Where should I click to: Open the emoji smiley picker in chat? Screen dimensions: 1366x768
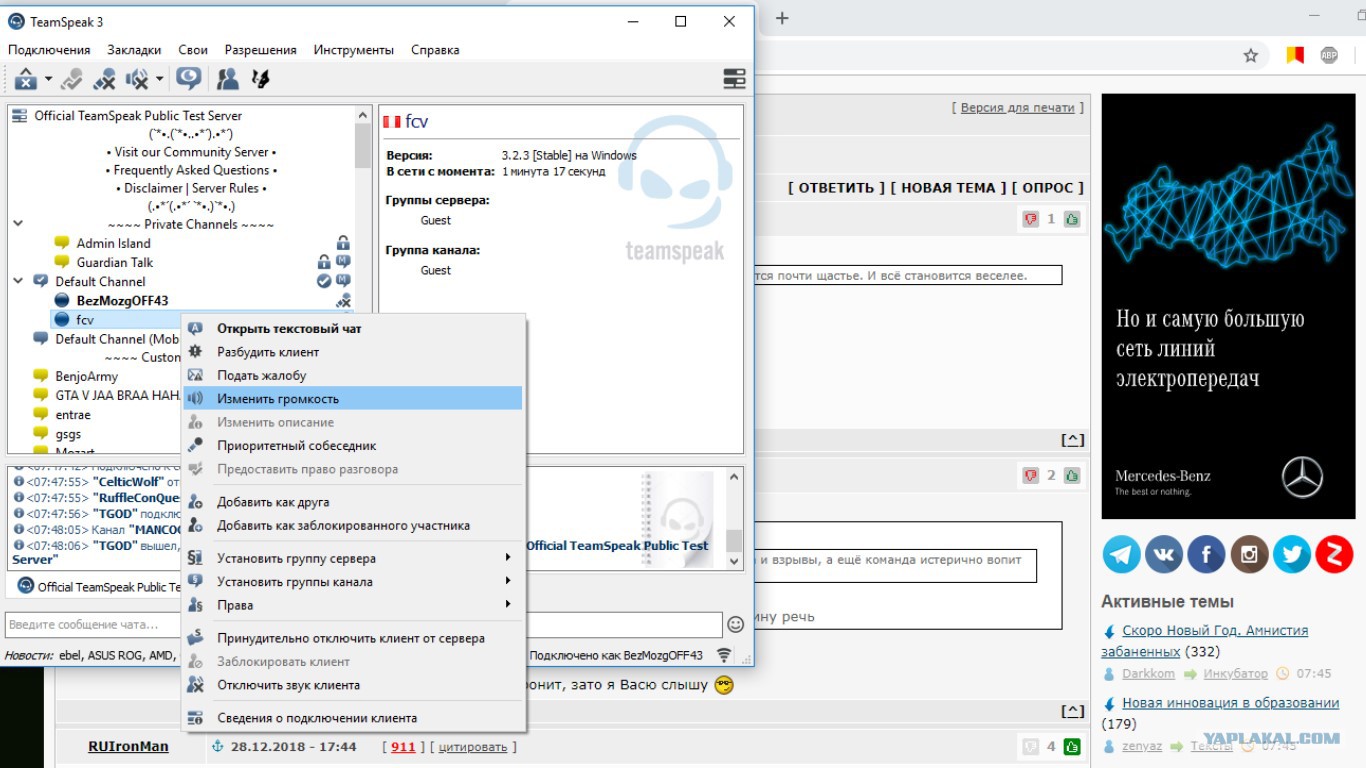click(x=735, y=624)
